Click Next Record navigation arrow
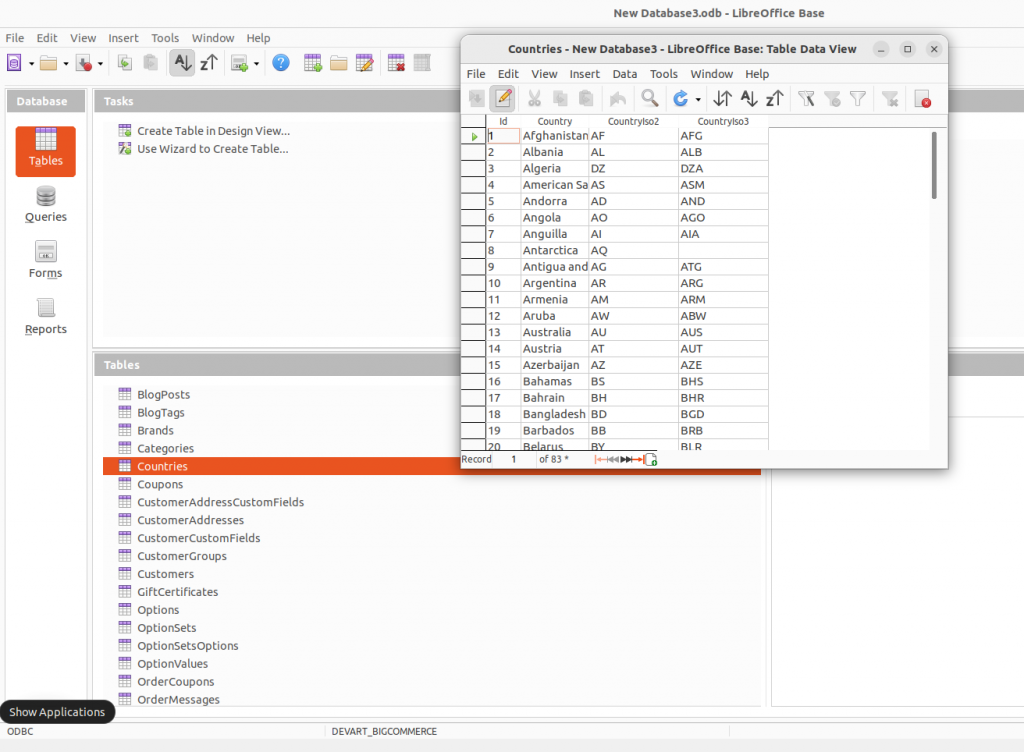 click(x=625, y=460)
